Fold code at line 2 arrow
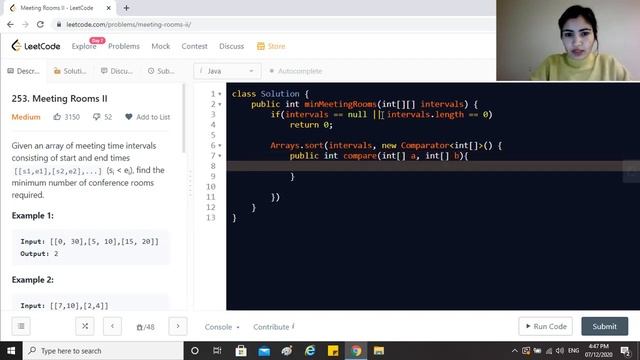Screen dimensions: 640x360 pos(220,104)
